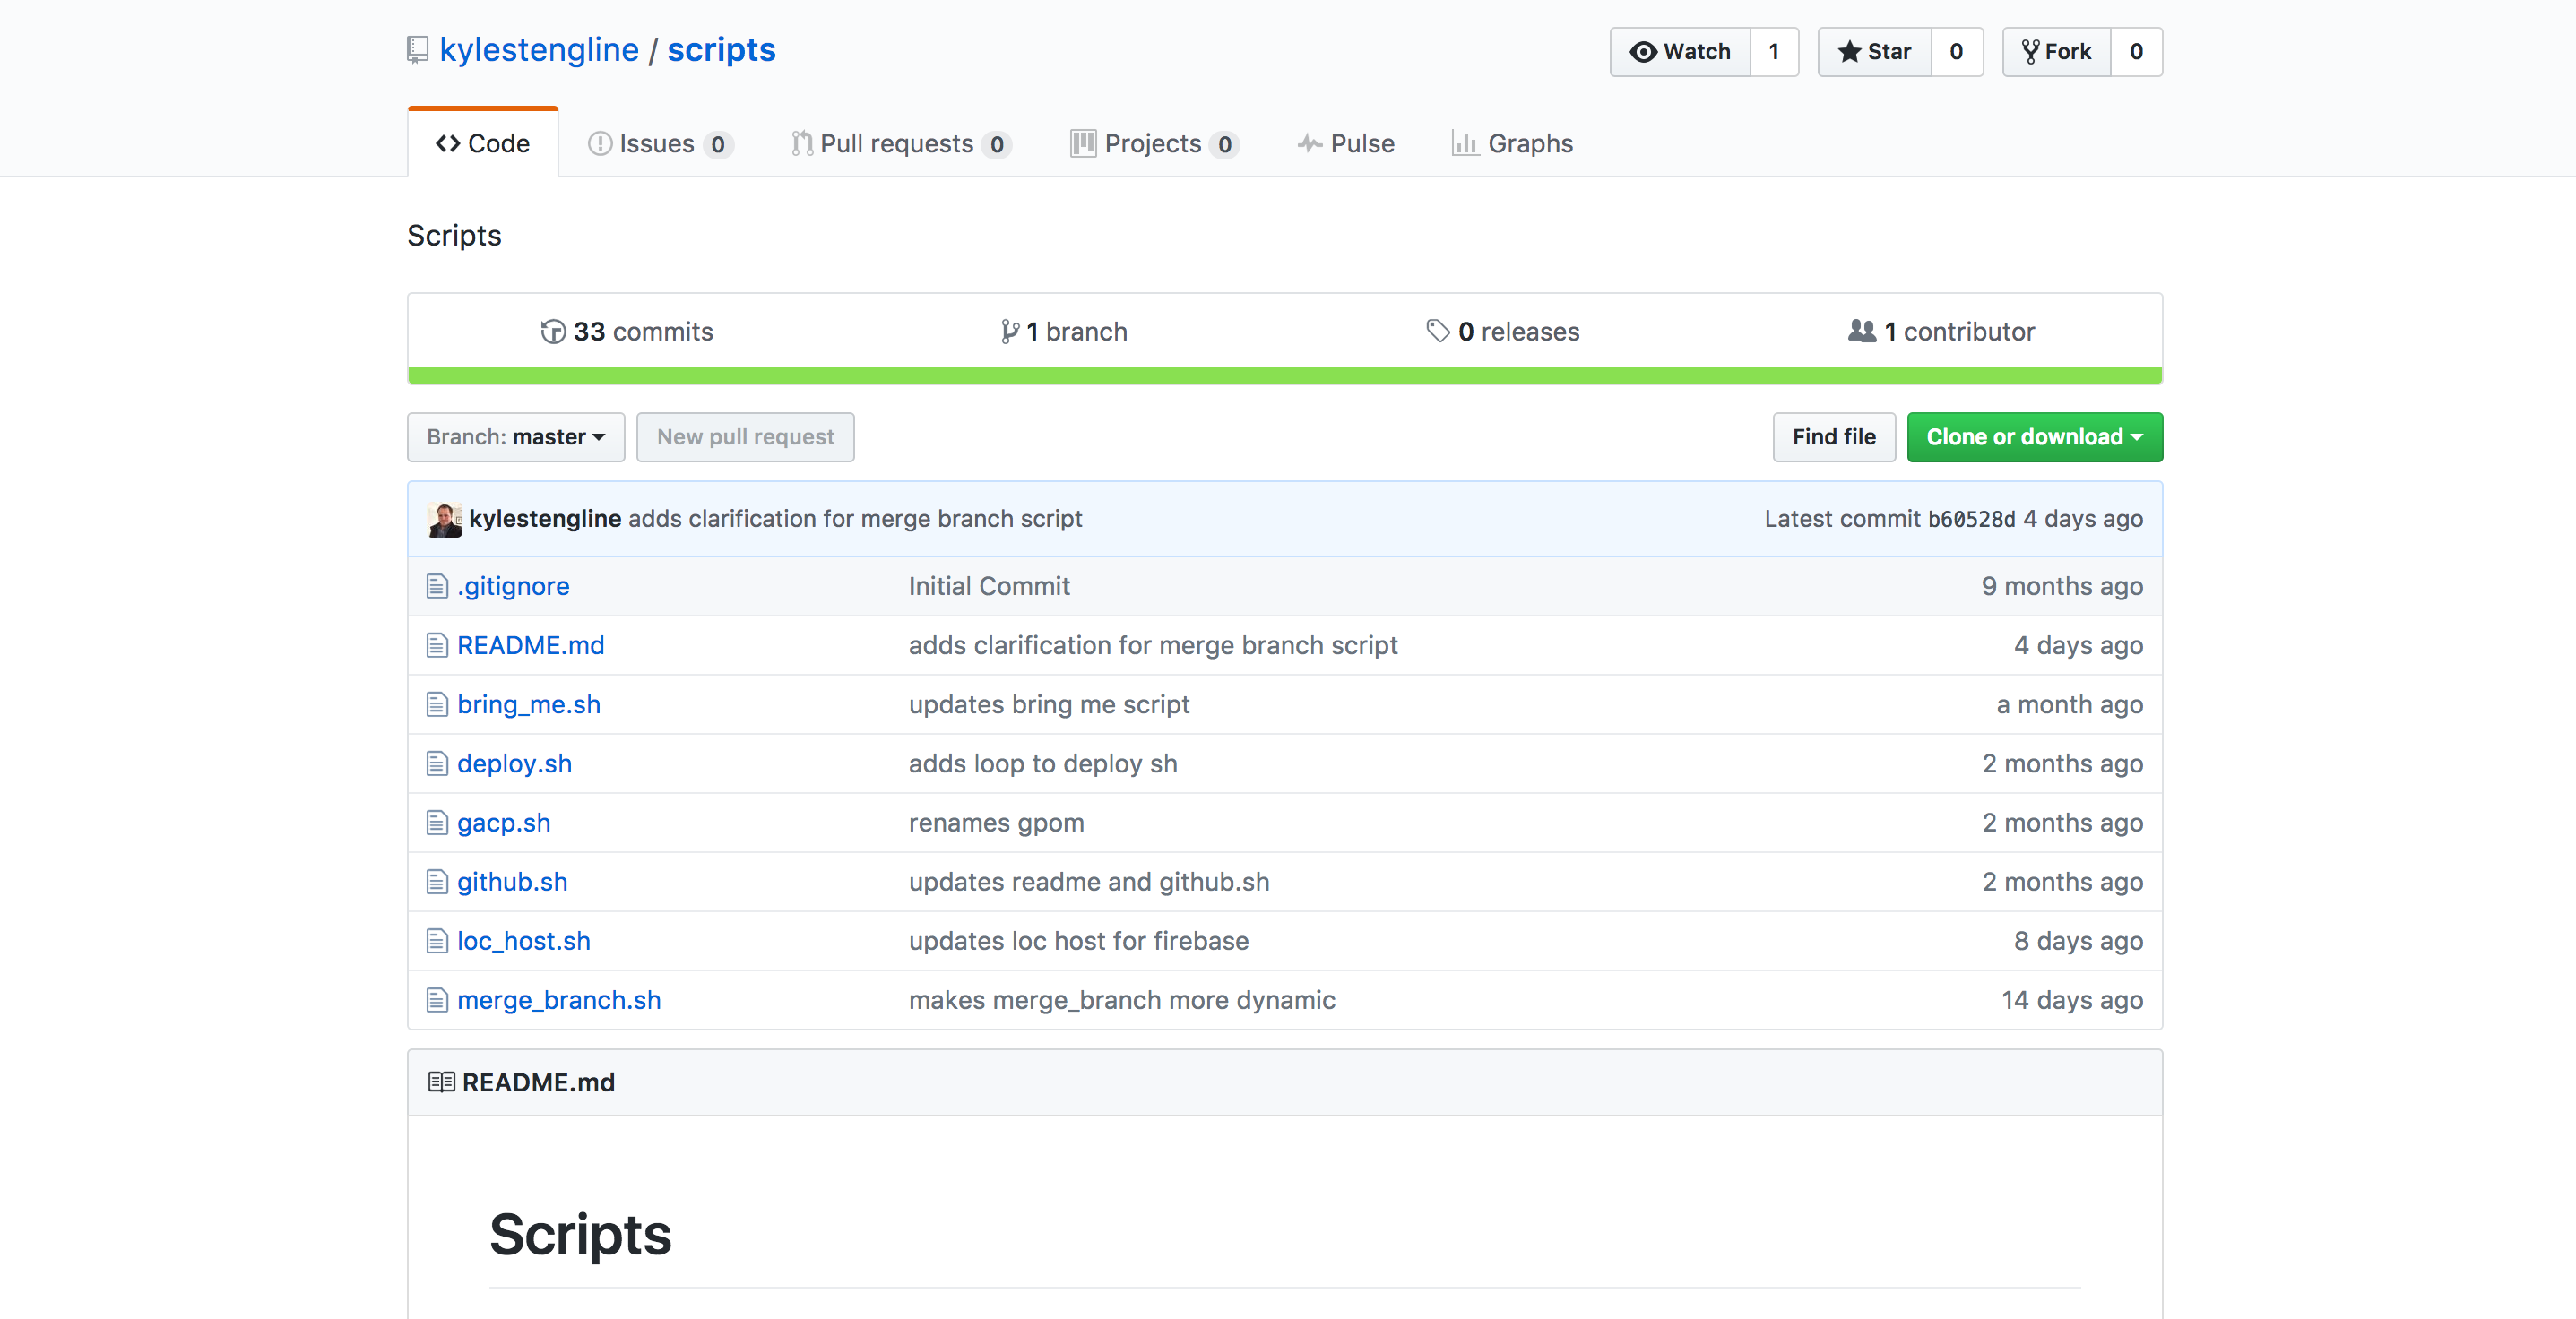Star the scripts repository

click(1874, 52)
